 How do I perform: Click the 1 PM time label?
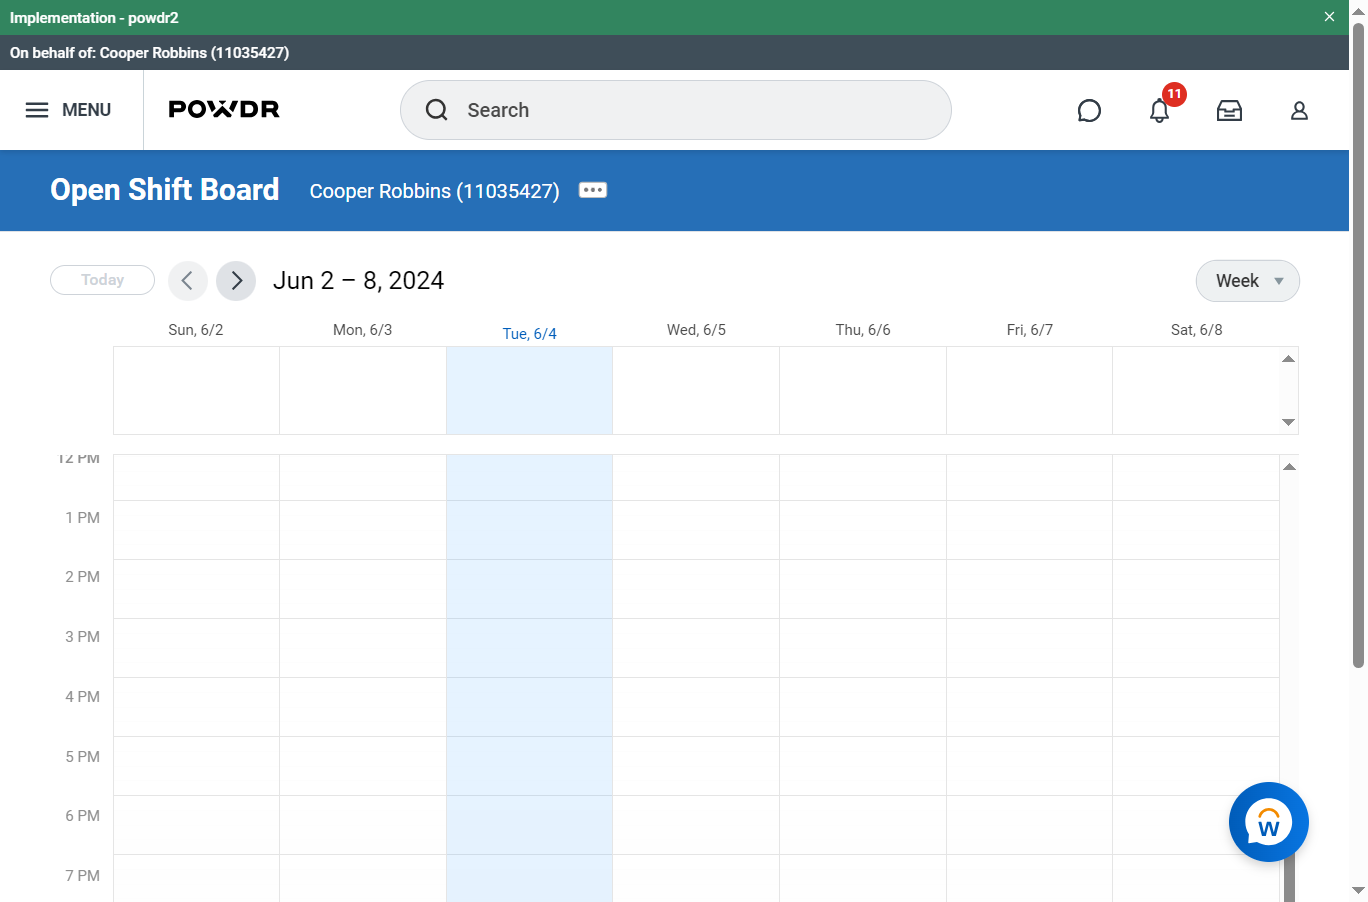83,518
